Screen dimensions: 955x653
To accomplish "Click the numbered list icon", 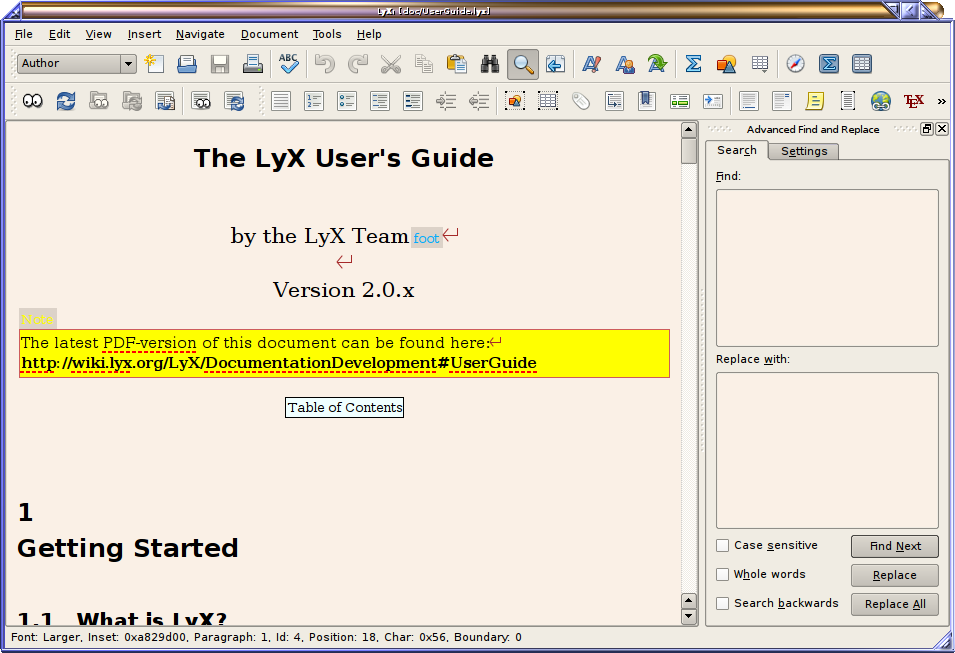I will tap(314, 101).
